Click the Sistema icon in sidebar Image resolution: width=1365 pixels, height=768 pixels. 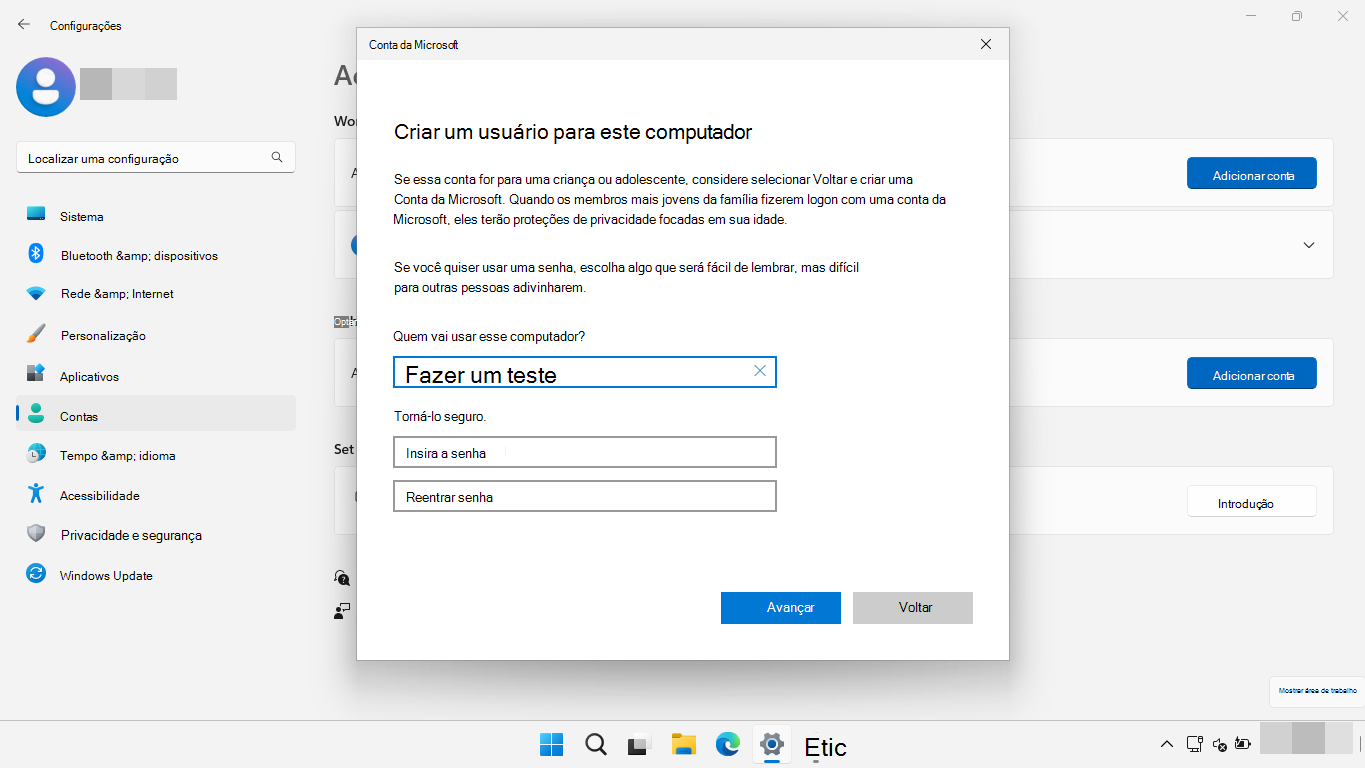[36, 215]
